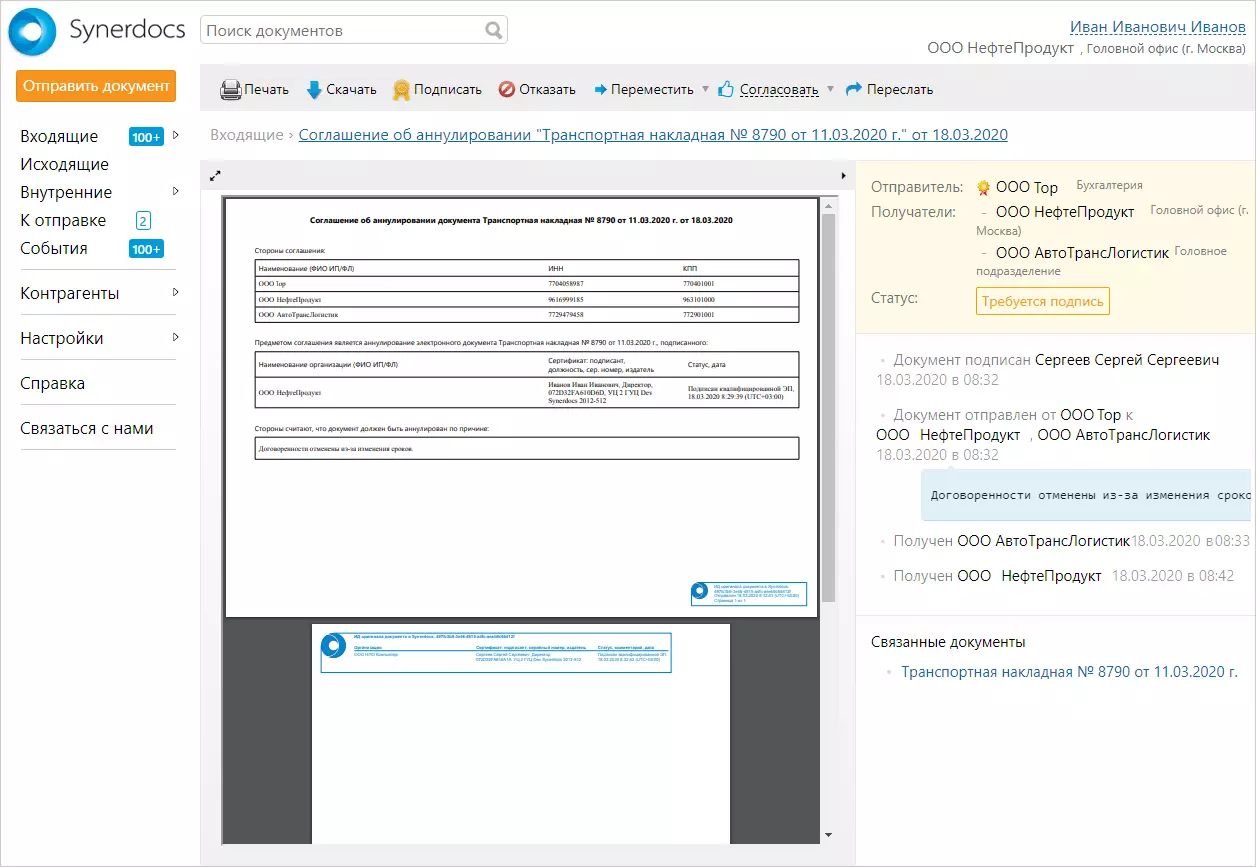Click the Переслать forward icon
Viewport: 1256px width, 867px height.
853,89
